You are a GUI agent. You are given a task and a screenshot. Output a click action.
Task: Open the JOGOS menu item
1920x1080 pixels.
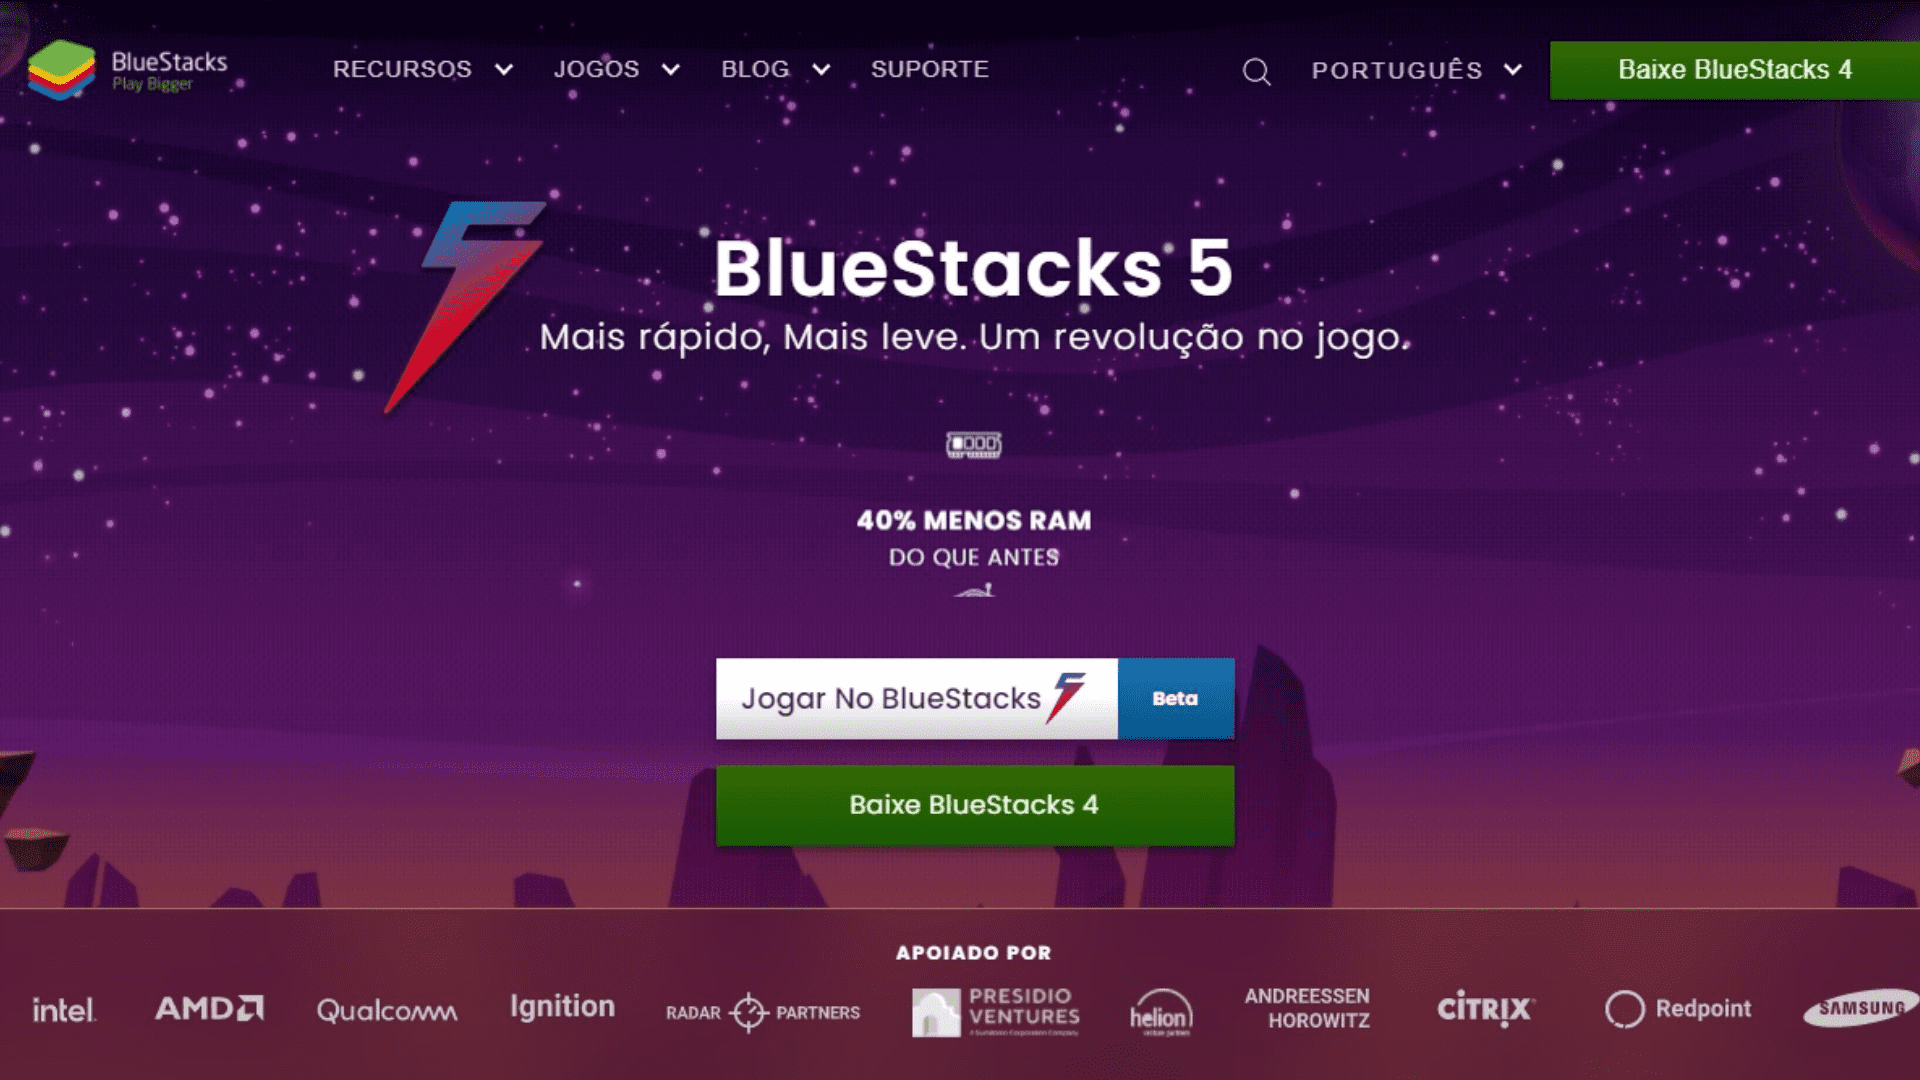point(597,69)
